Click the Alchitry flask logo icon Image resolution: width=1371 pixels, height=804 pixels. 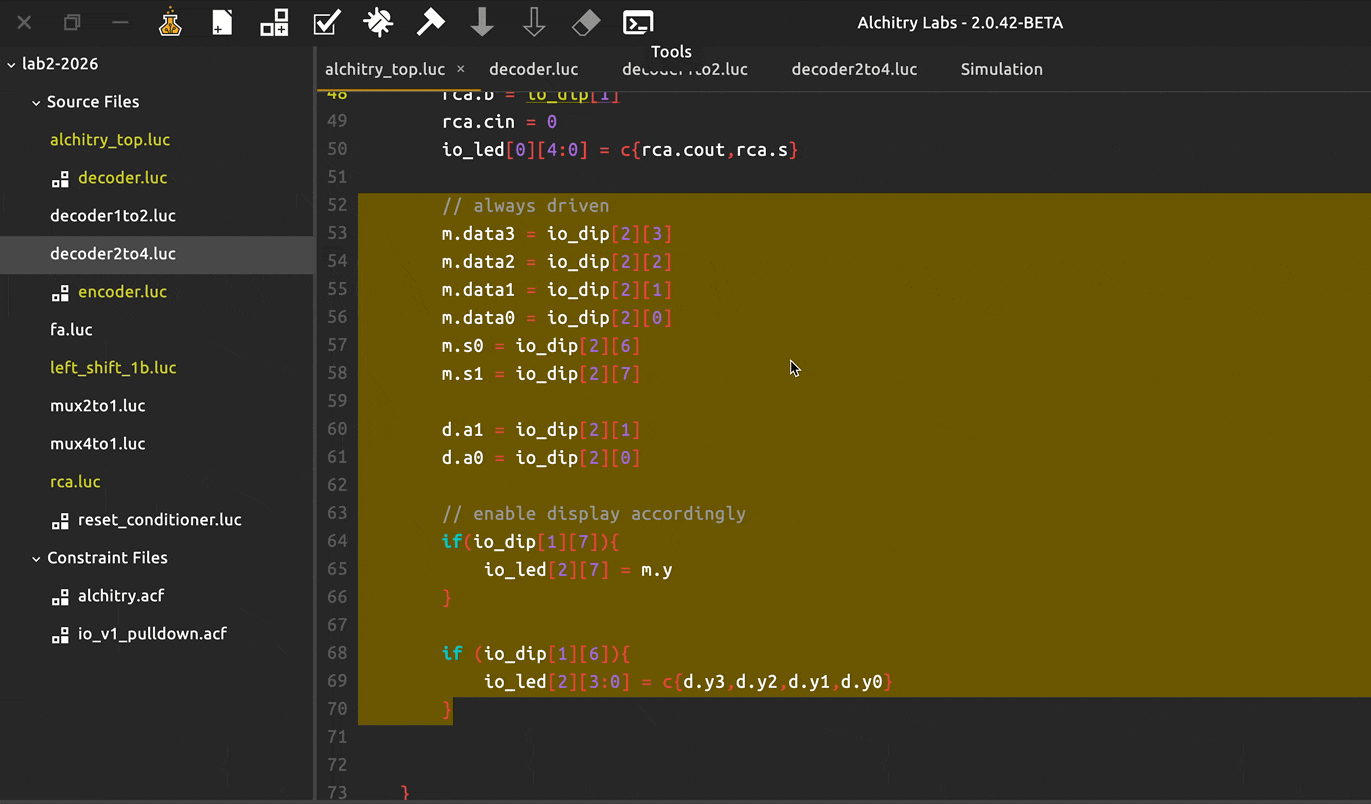coord(170,23)
